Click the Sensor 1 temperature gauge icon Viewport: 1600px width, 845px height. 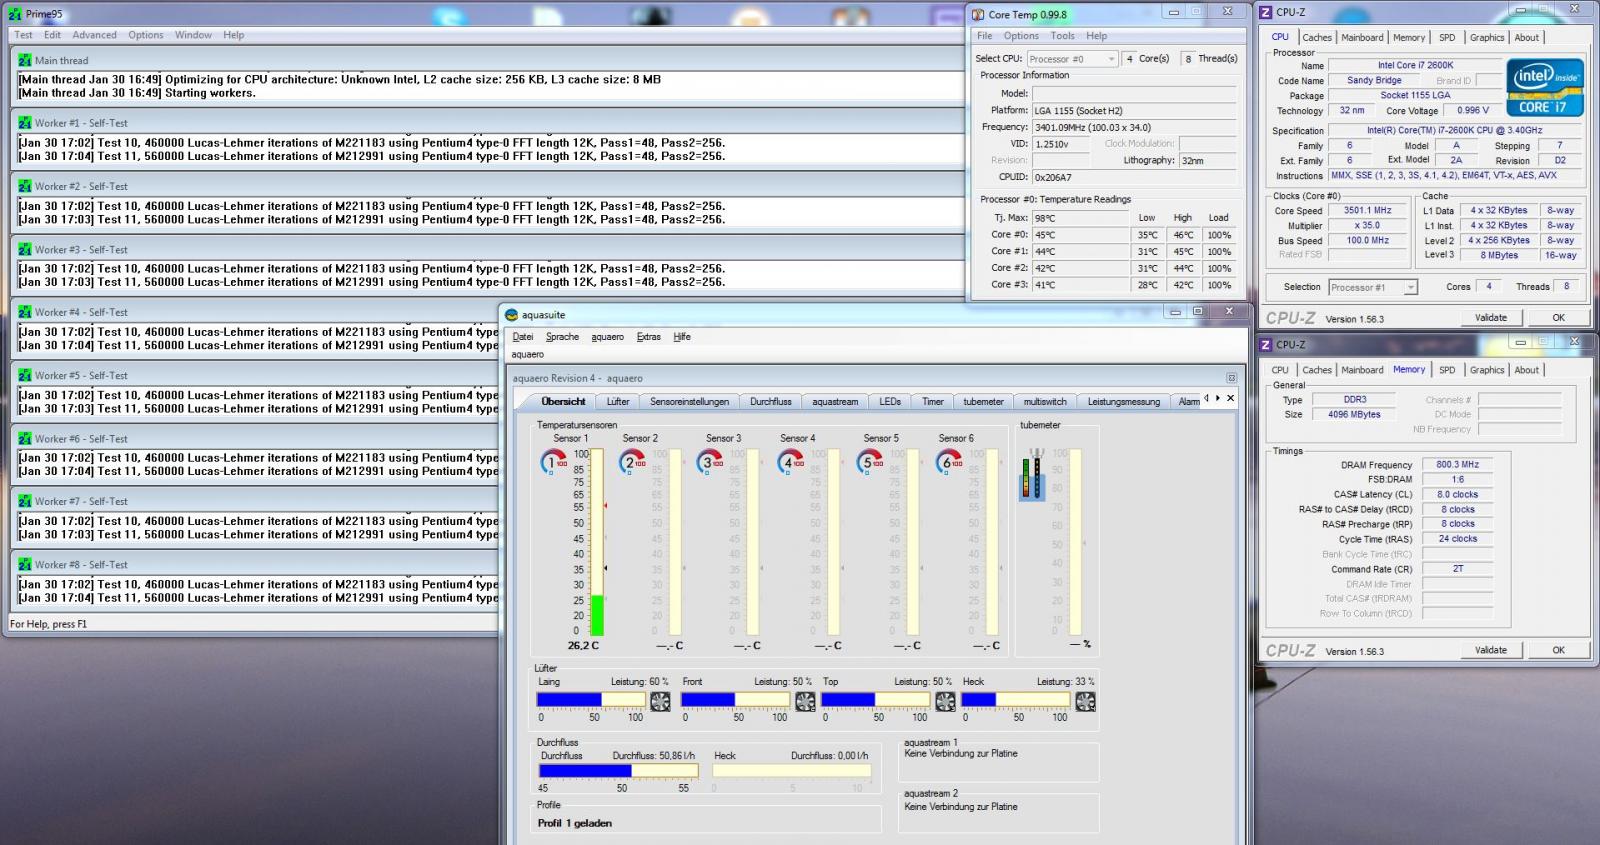click(553, 462)
